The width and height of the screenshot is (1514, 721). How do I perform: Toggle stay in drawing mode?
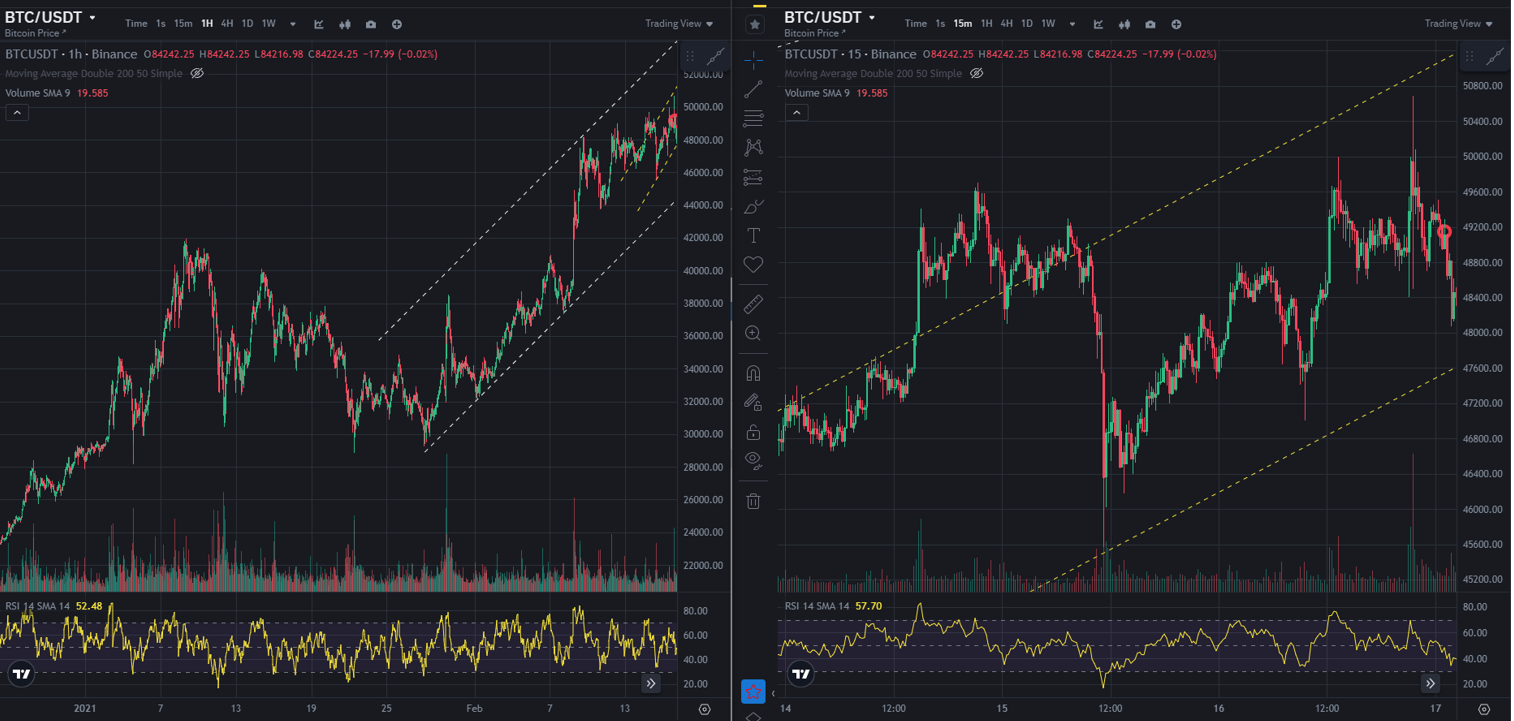(x=753, y=402)
